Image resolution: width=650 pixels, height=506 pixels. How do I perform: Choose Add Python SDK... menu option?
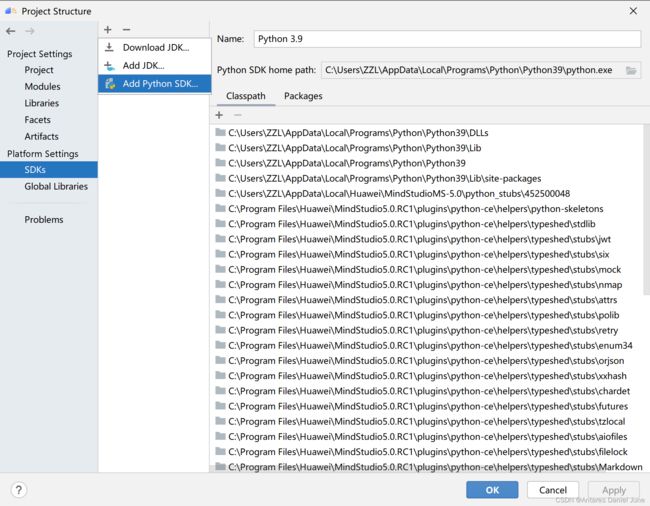pyautogui.click(x=155, y=84)
